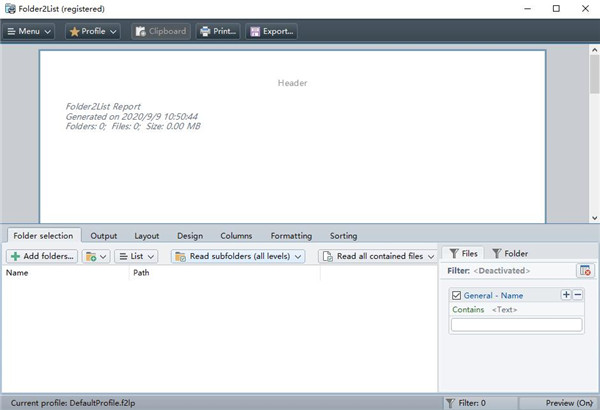Click the minus icon to remove filter
This screenshot has height=410, width=600.
click(x=577, y=295)
